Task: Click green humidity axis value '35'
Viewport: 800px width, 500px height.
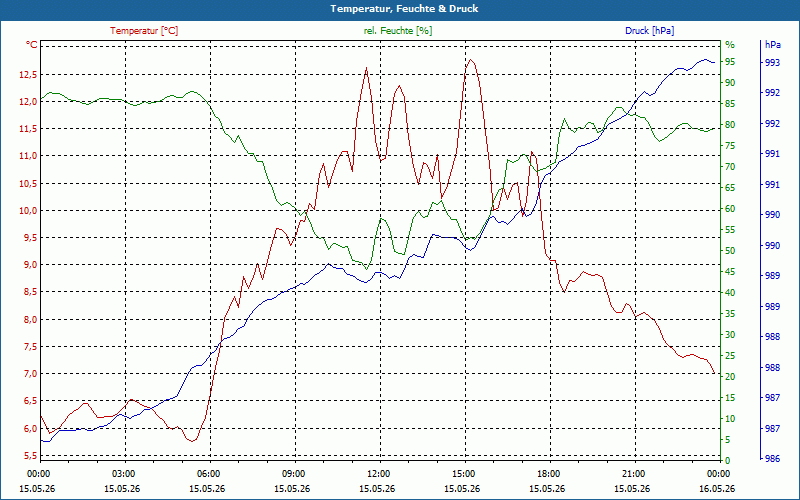Action: coord(730,314)
